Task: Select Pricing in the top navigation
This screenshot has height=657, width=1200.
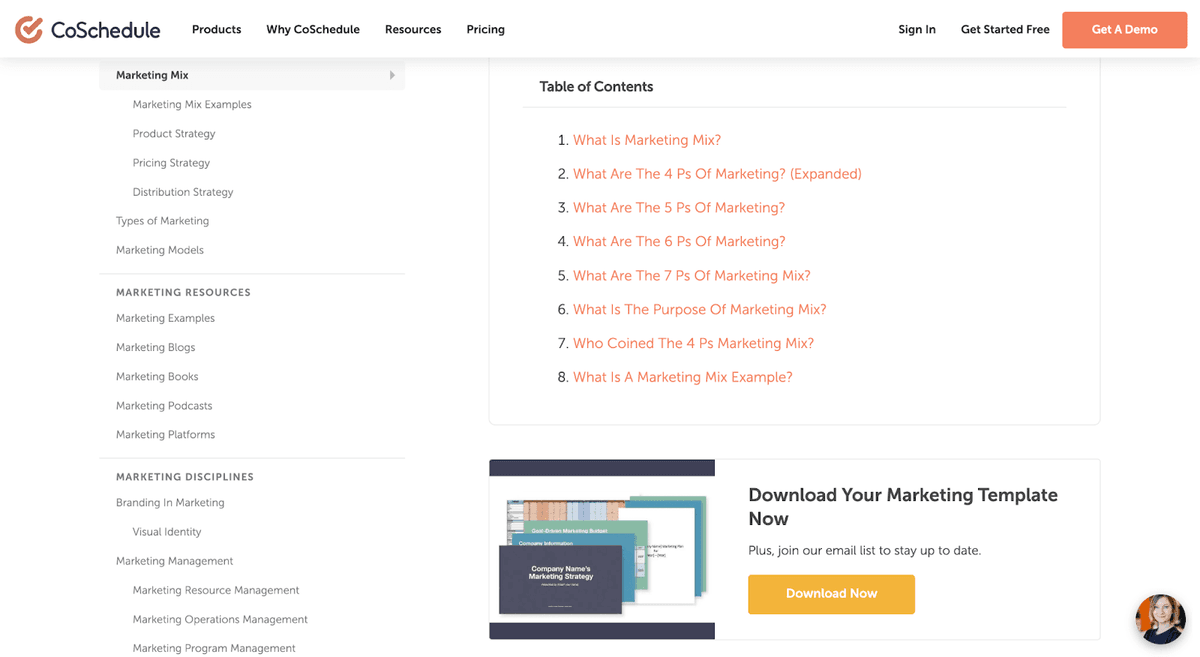Action: [x=485, y=29]
